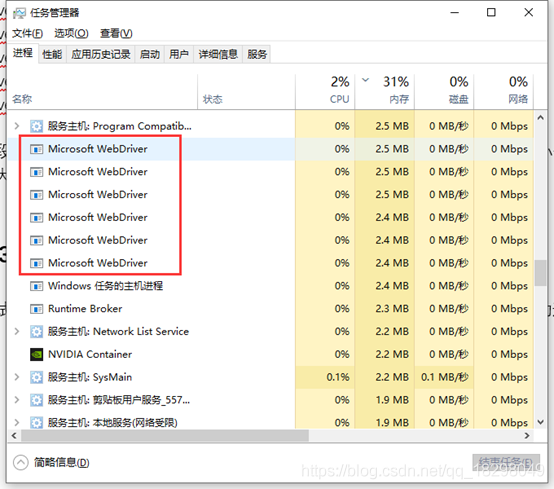Switch to the 用户 tab
Screen dimensions: 554x489
click(x=179, y=54)
